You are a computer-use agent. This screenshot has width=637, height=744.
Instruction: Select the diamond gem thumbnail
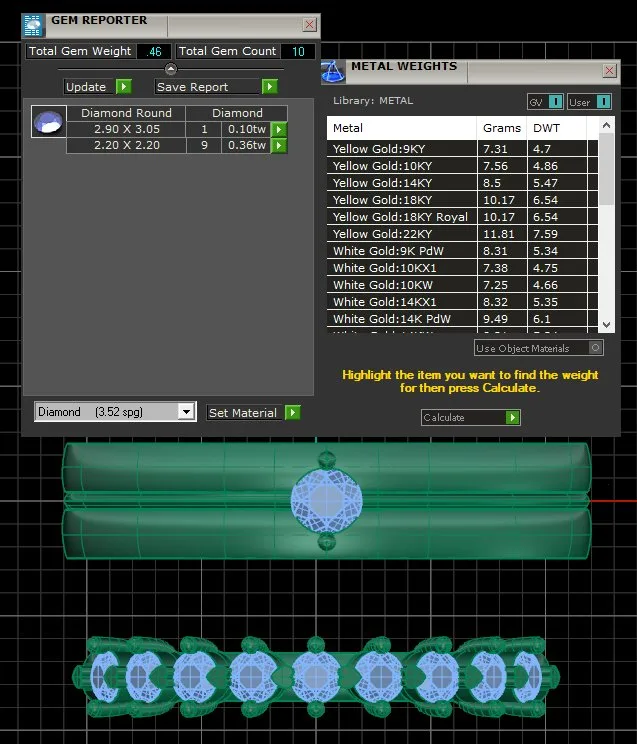pos(48,121)
